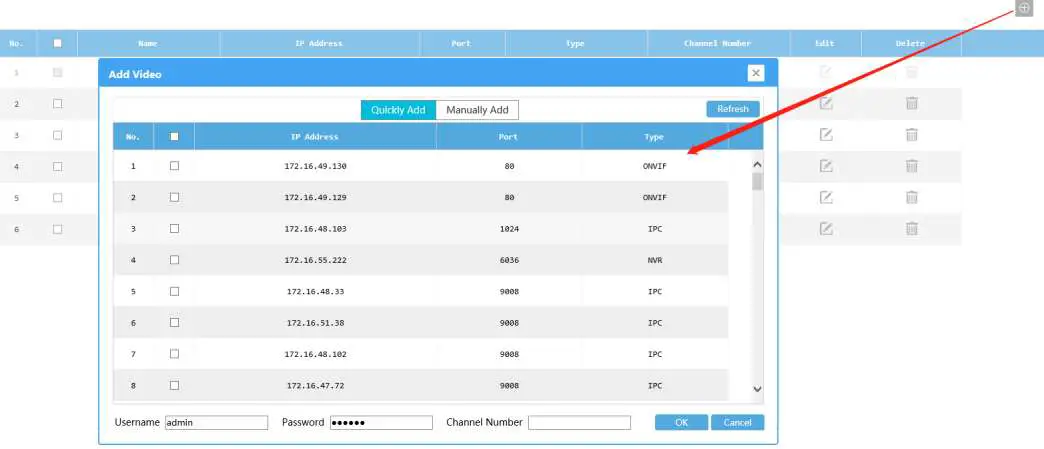1044x449 pixels.
Task: Focus the Channel Number field
Action: tap(579, 422)
